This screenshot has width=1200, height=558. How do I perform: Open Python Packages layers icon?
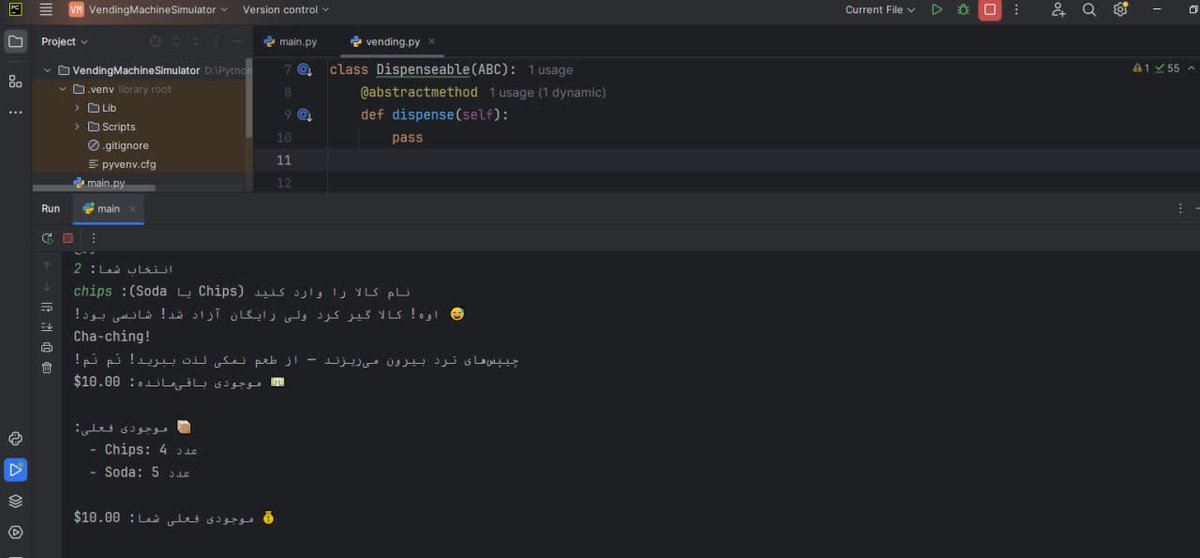15,501
